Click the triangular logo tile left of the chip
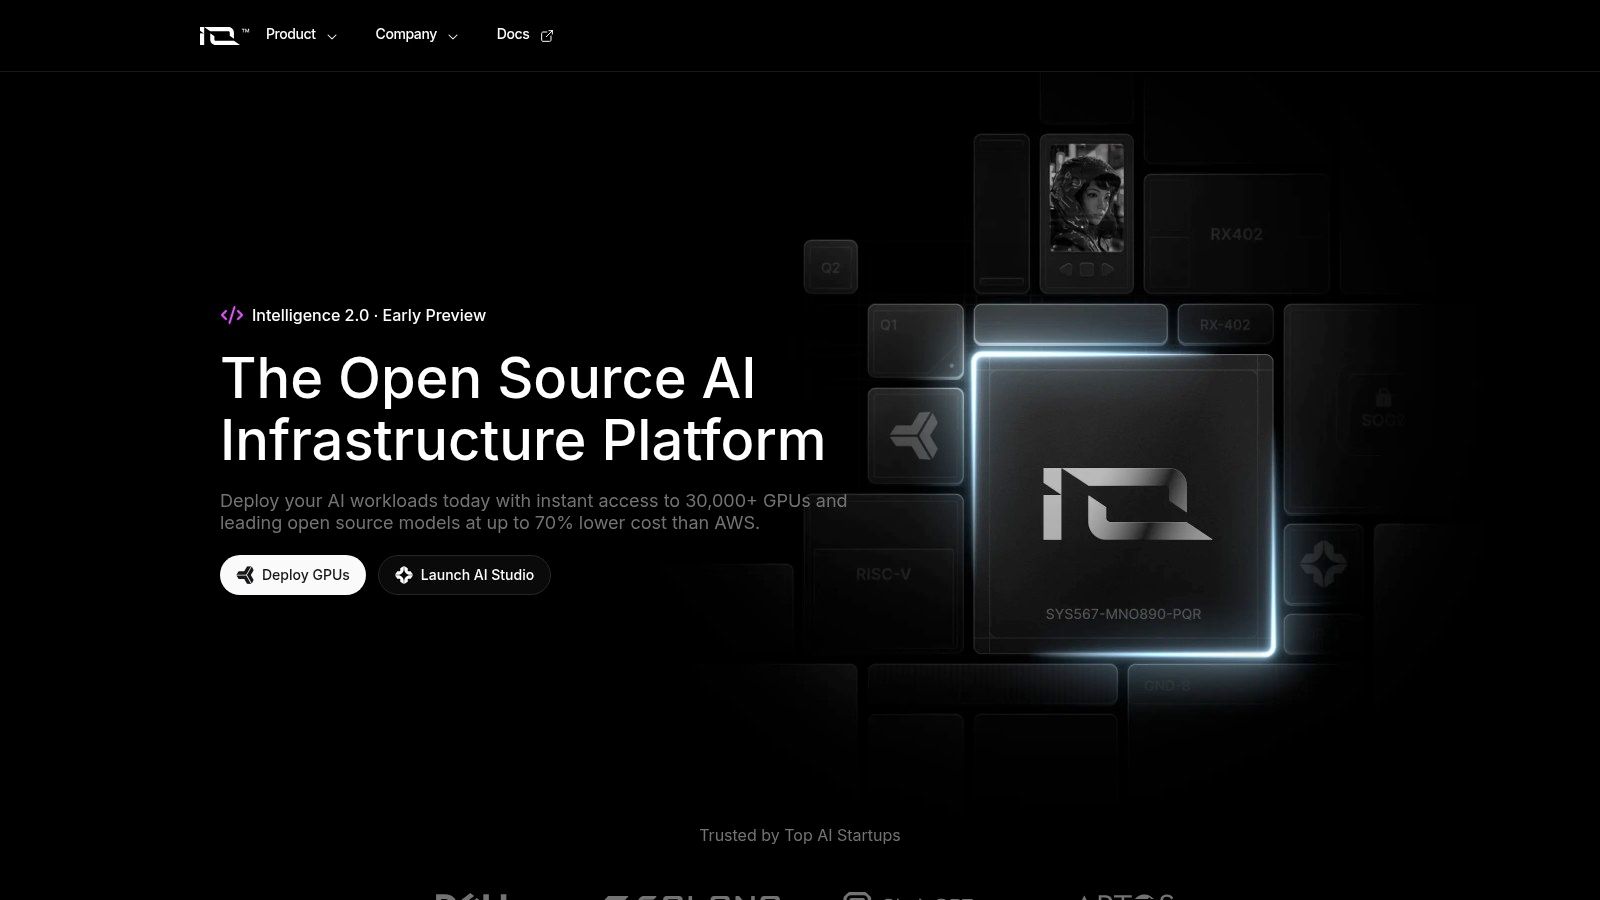Viewport: 1600px width, 900px height. point(915,435)
